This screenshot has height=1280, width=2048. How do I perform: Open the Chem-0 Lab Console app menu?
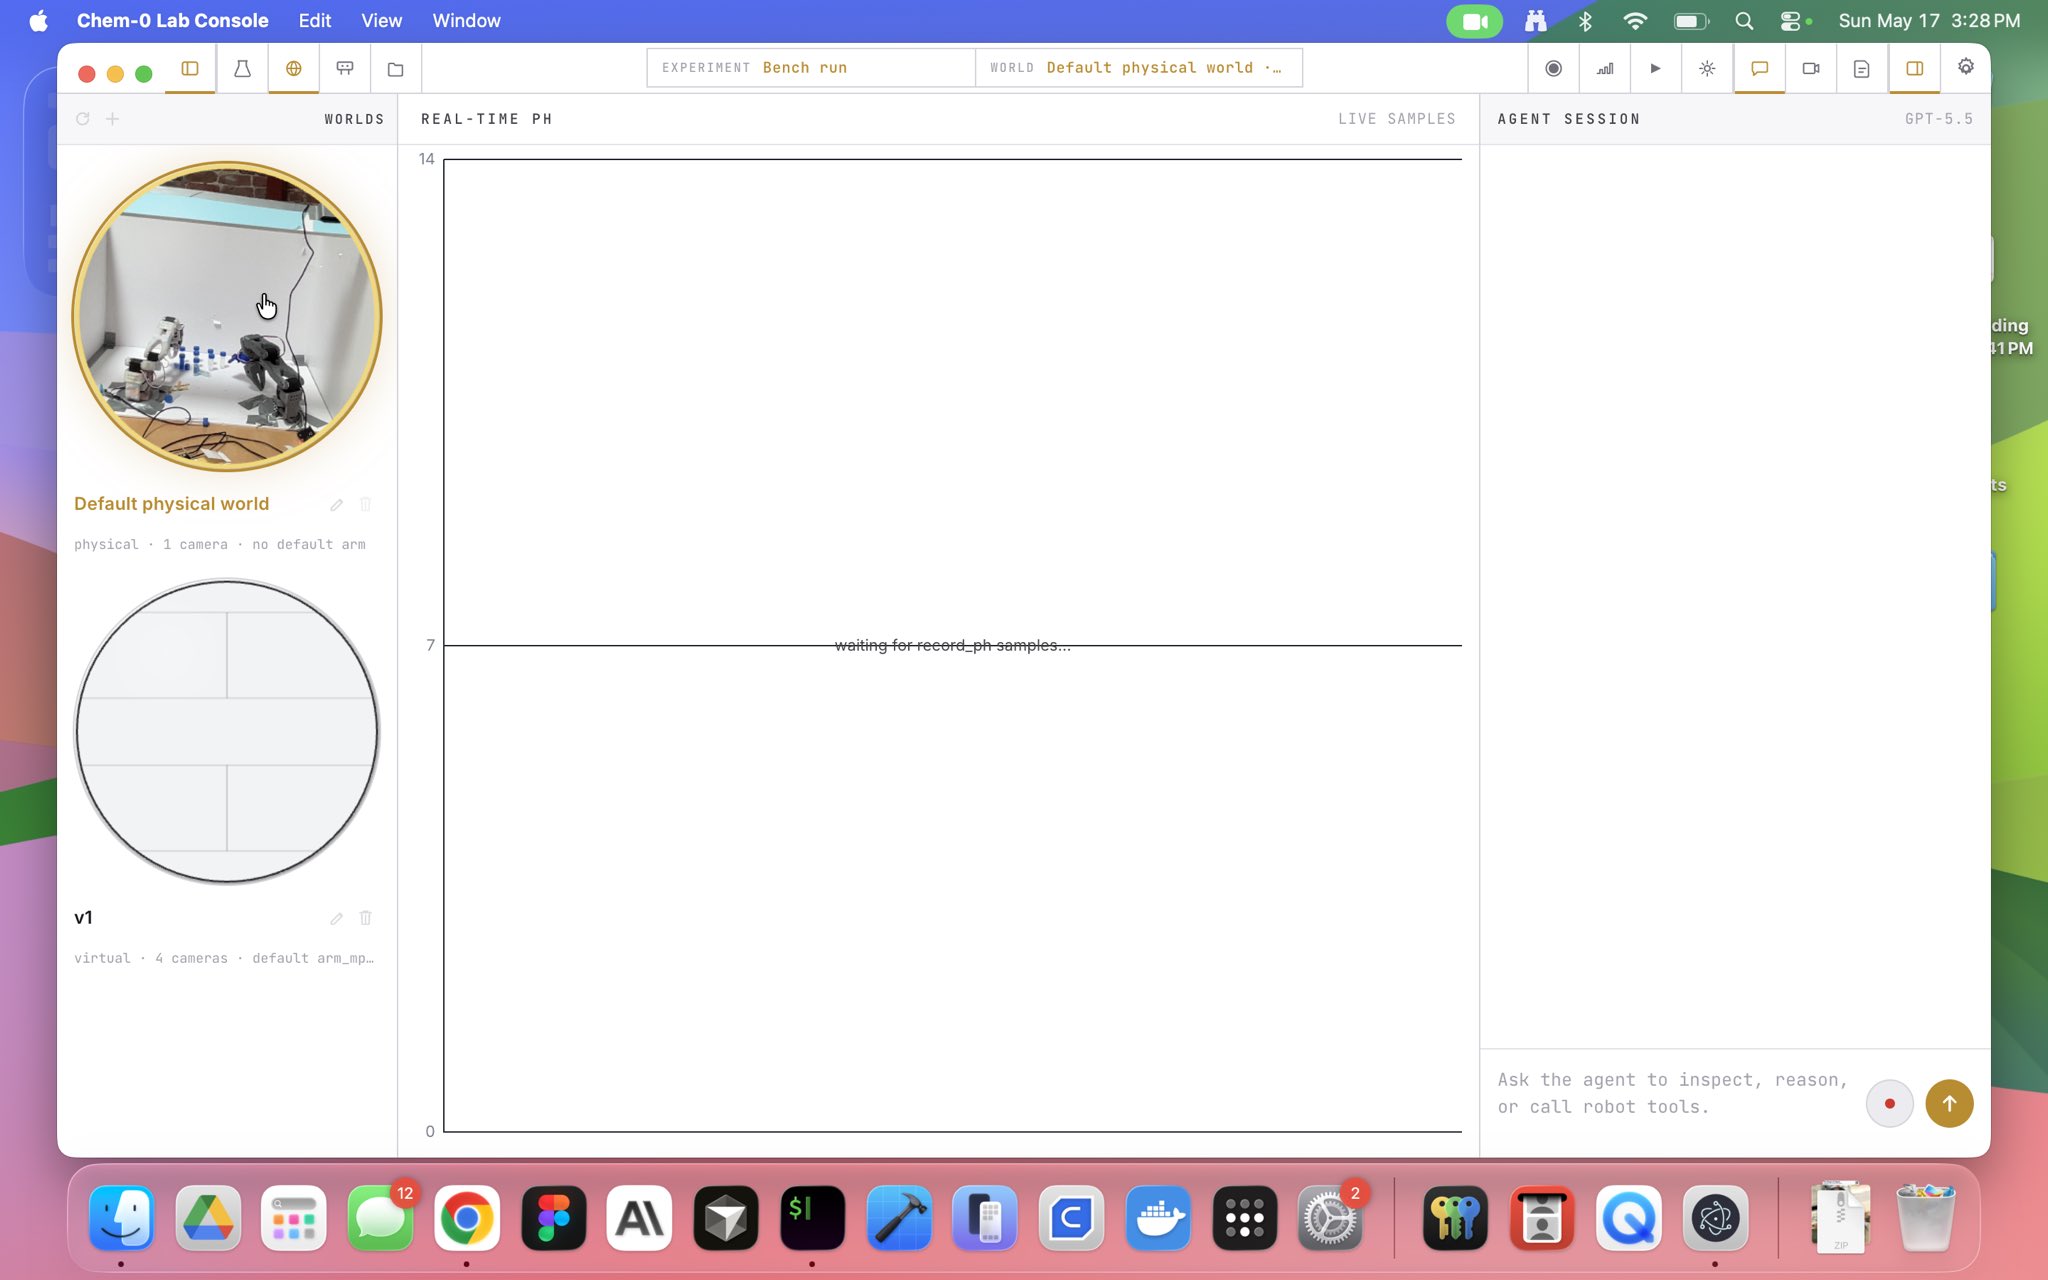point(173,21)
